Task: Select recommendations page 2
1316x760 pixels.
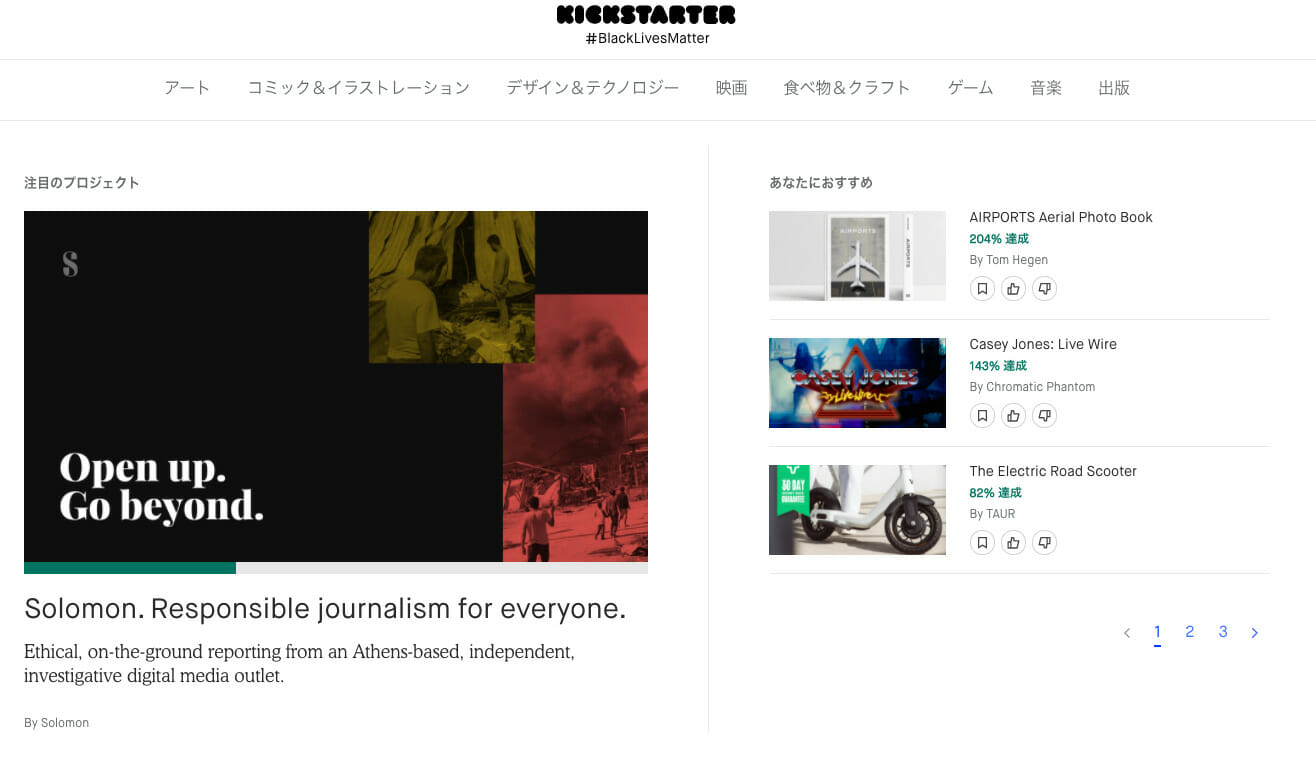Action: pyautogui.click(x=1189, y=632)
